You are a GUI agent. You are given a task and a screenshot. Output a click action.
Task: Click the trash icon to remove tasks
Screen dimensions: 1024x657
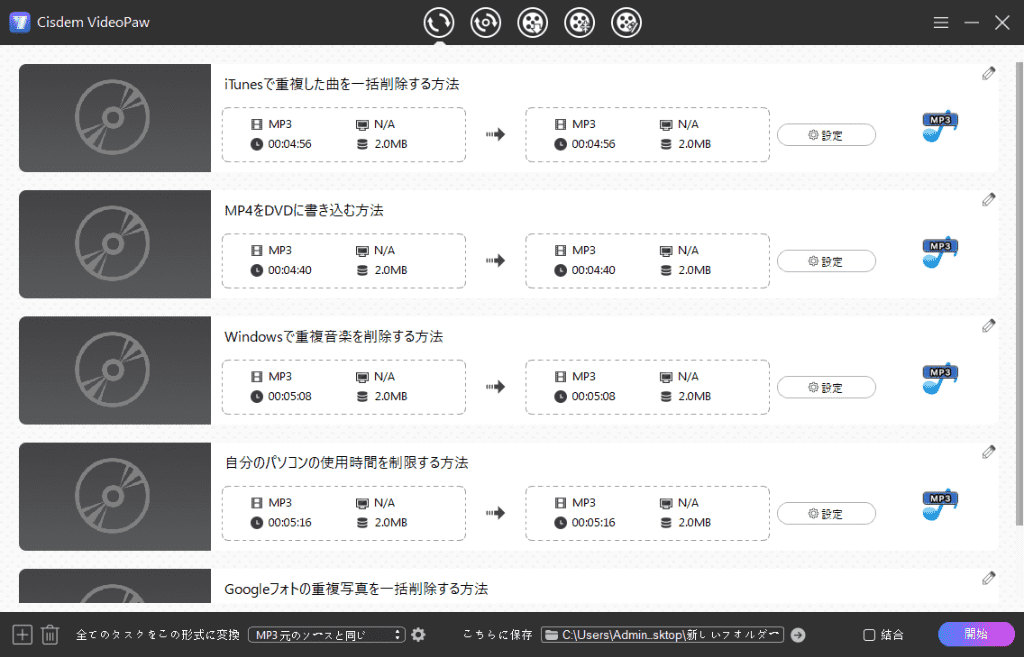[50, 634]
